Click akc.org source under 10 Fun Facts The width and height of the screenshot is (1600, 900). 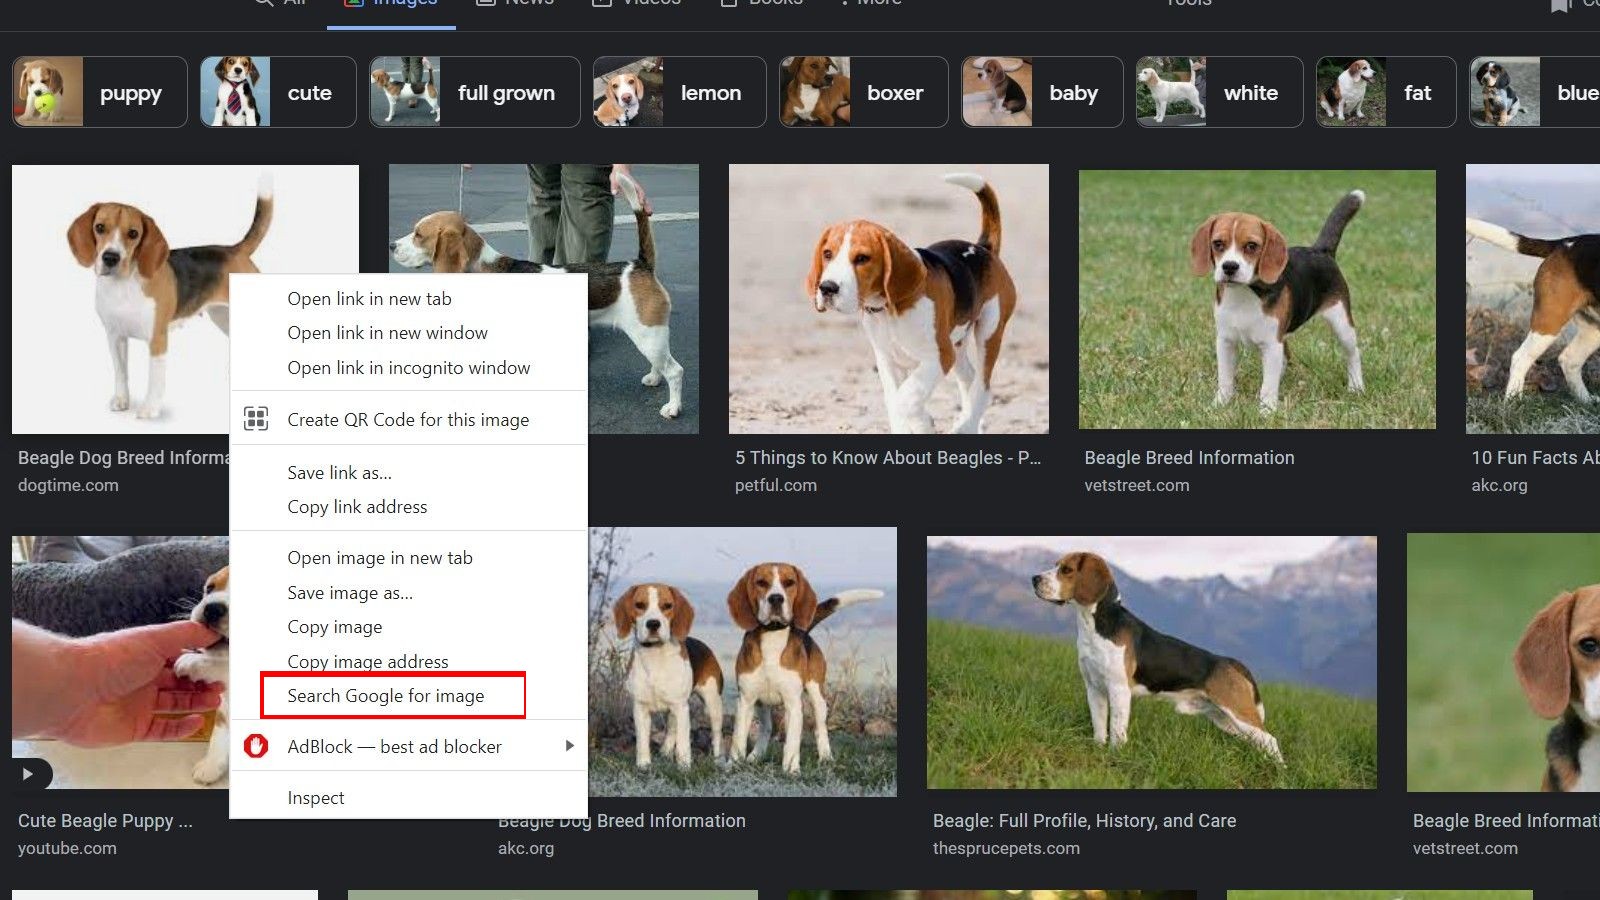pyautogui.click(x=1499, y=485)
